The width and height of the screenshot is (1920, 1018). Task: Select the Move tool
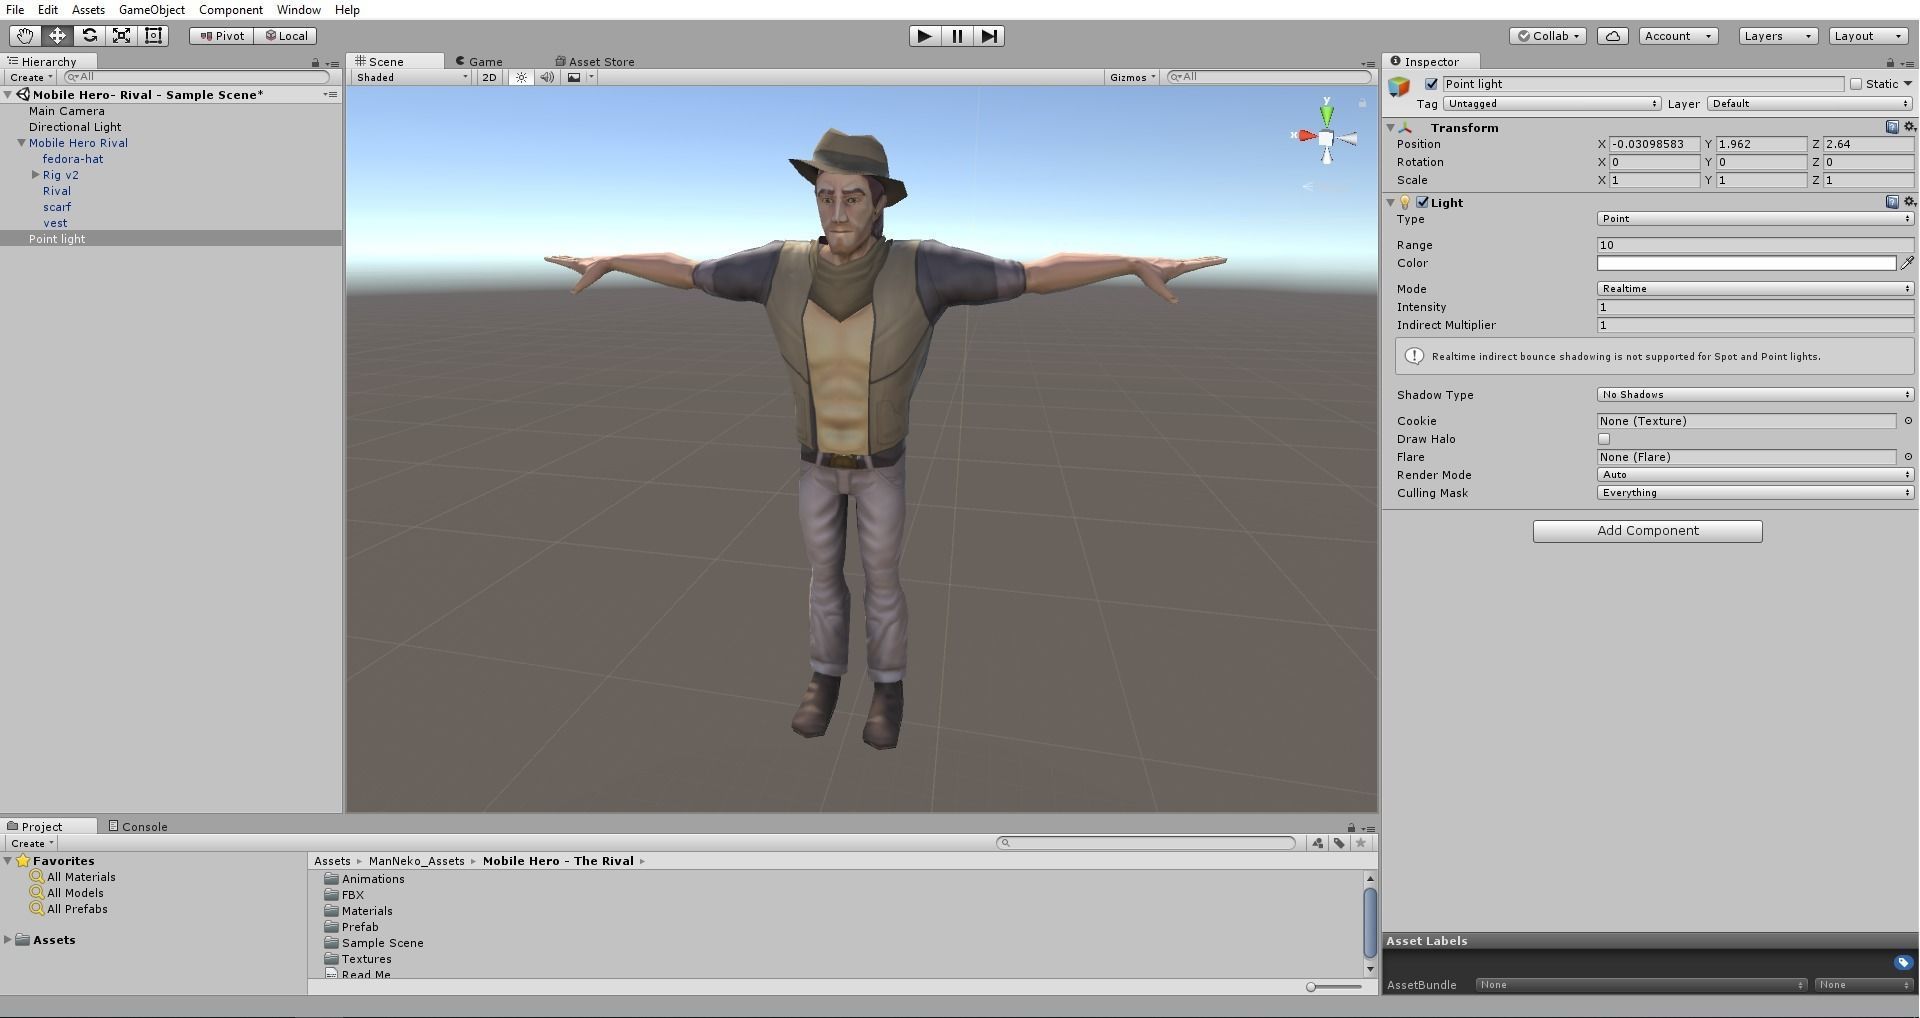(57, 36)
